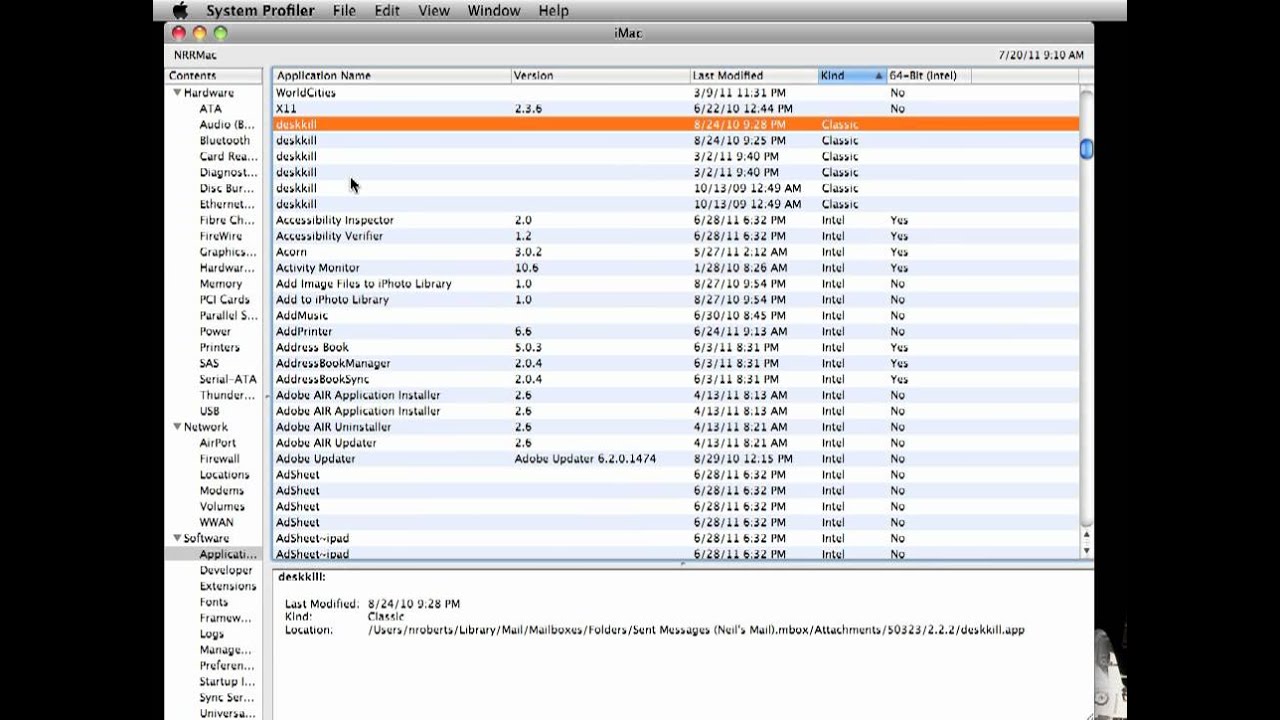
Task: Click the scroll down arrow
Action: (x=1086, y=550)
